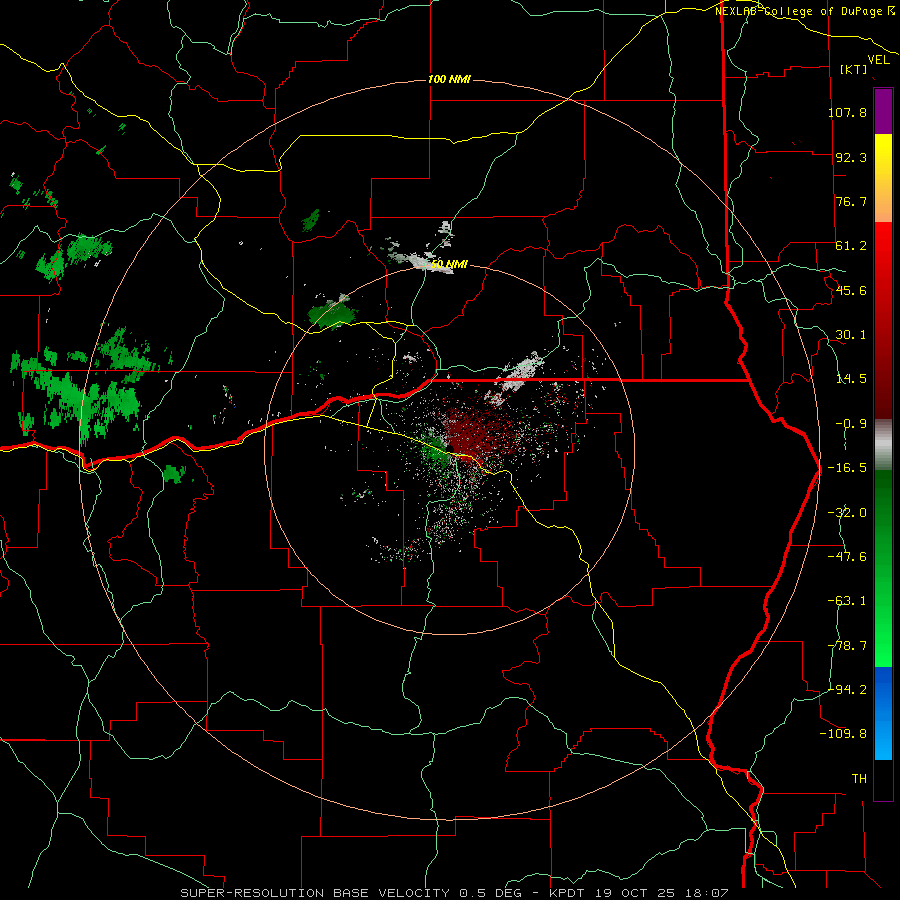Click the 76.7 value on velocity scale
Screen dimensions: 900x900
[x=851, y=201]
